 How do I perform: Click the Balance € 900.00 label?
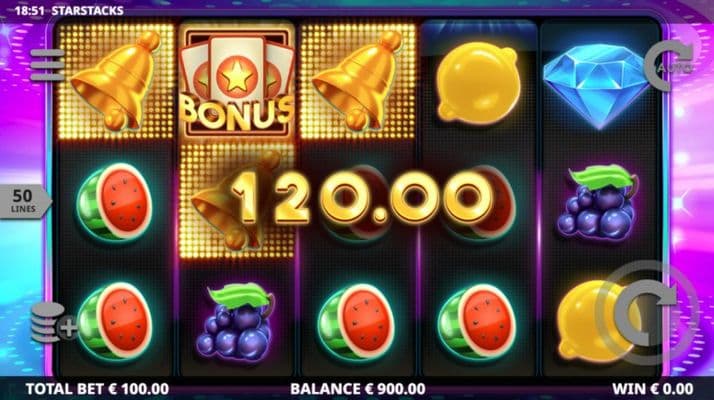click(x=358, y=389)
